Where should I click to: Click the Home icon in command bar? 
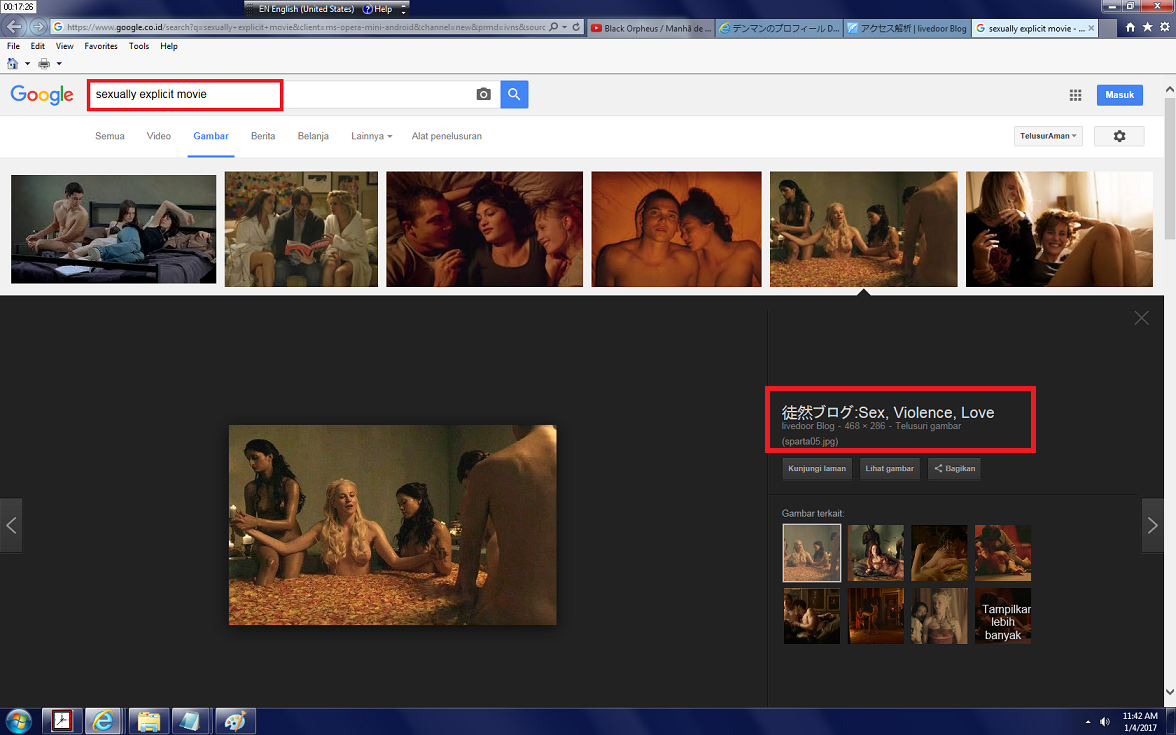(12, 64)
